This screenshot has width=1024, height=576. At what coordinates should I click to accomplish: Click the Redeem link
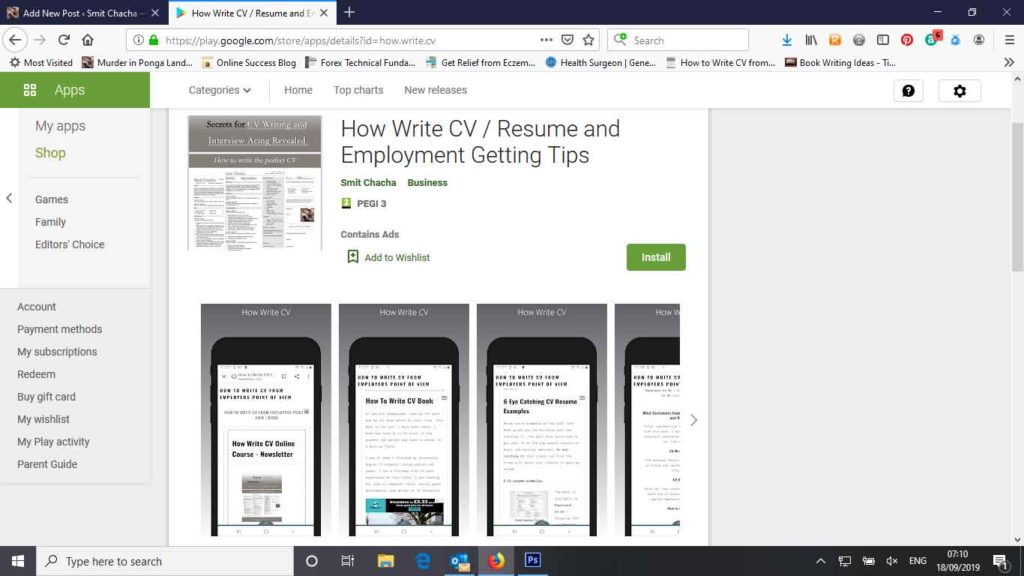[36, 374]
